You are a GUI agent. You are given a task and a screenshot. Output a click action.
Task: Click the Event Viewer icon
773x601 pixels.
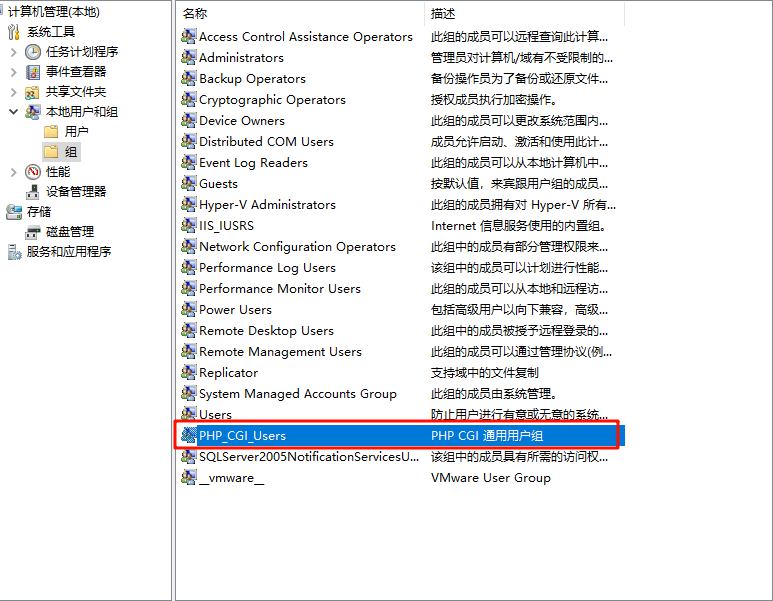coord(33,72)
